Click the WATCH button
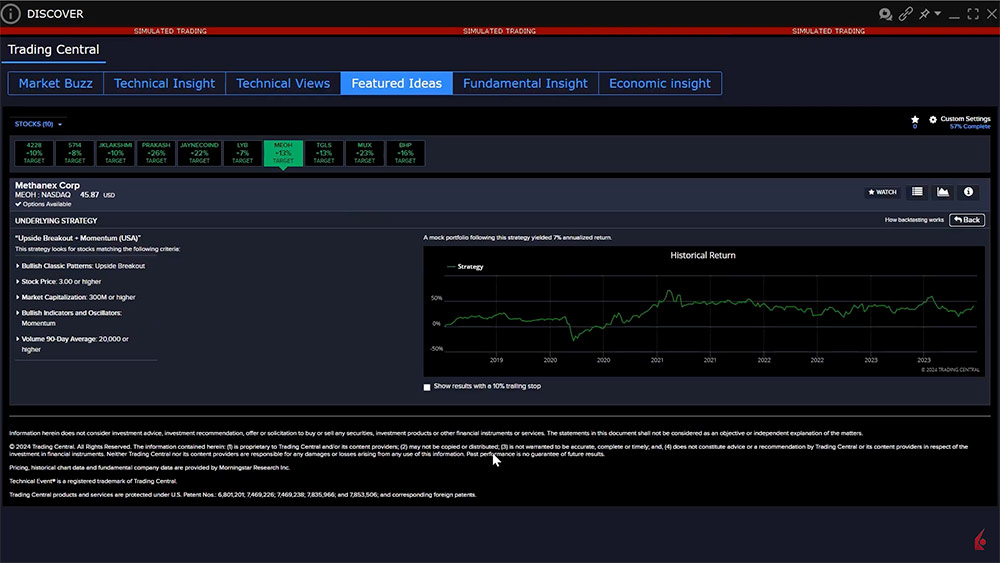 pos(881,192)
